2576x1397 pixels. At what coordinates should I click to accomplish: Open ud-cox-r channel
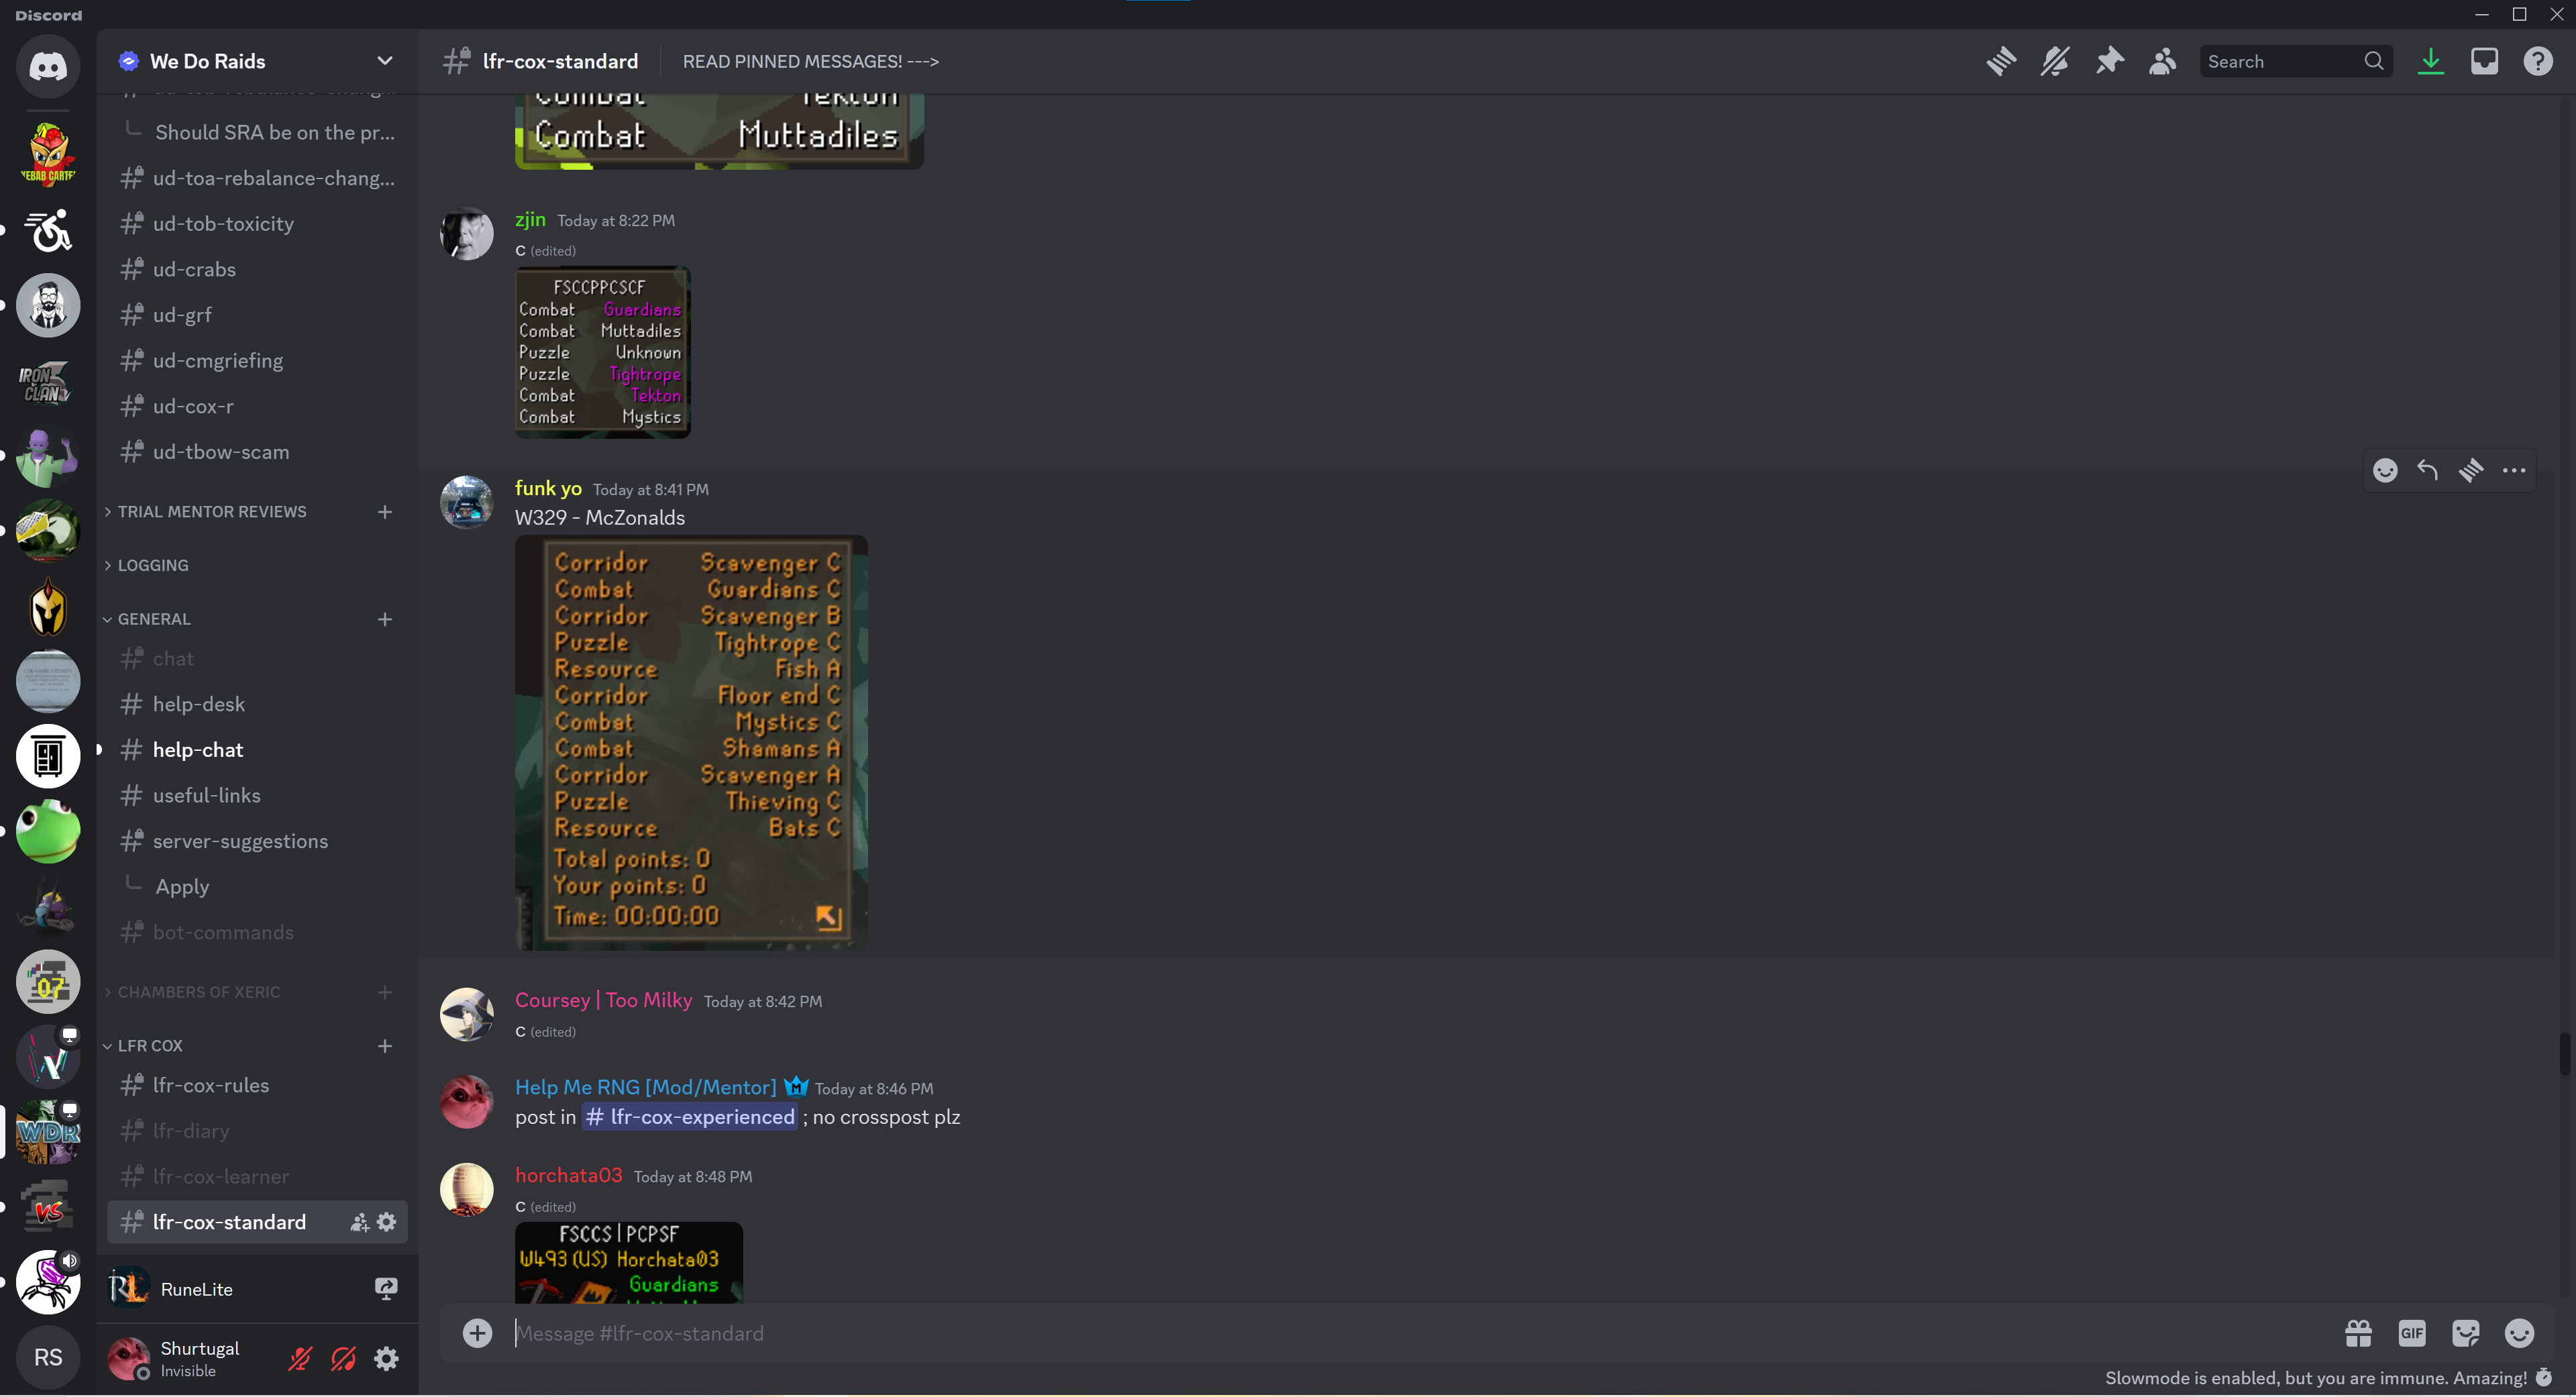coord(257,406)
